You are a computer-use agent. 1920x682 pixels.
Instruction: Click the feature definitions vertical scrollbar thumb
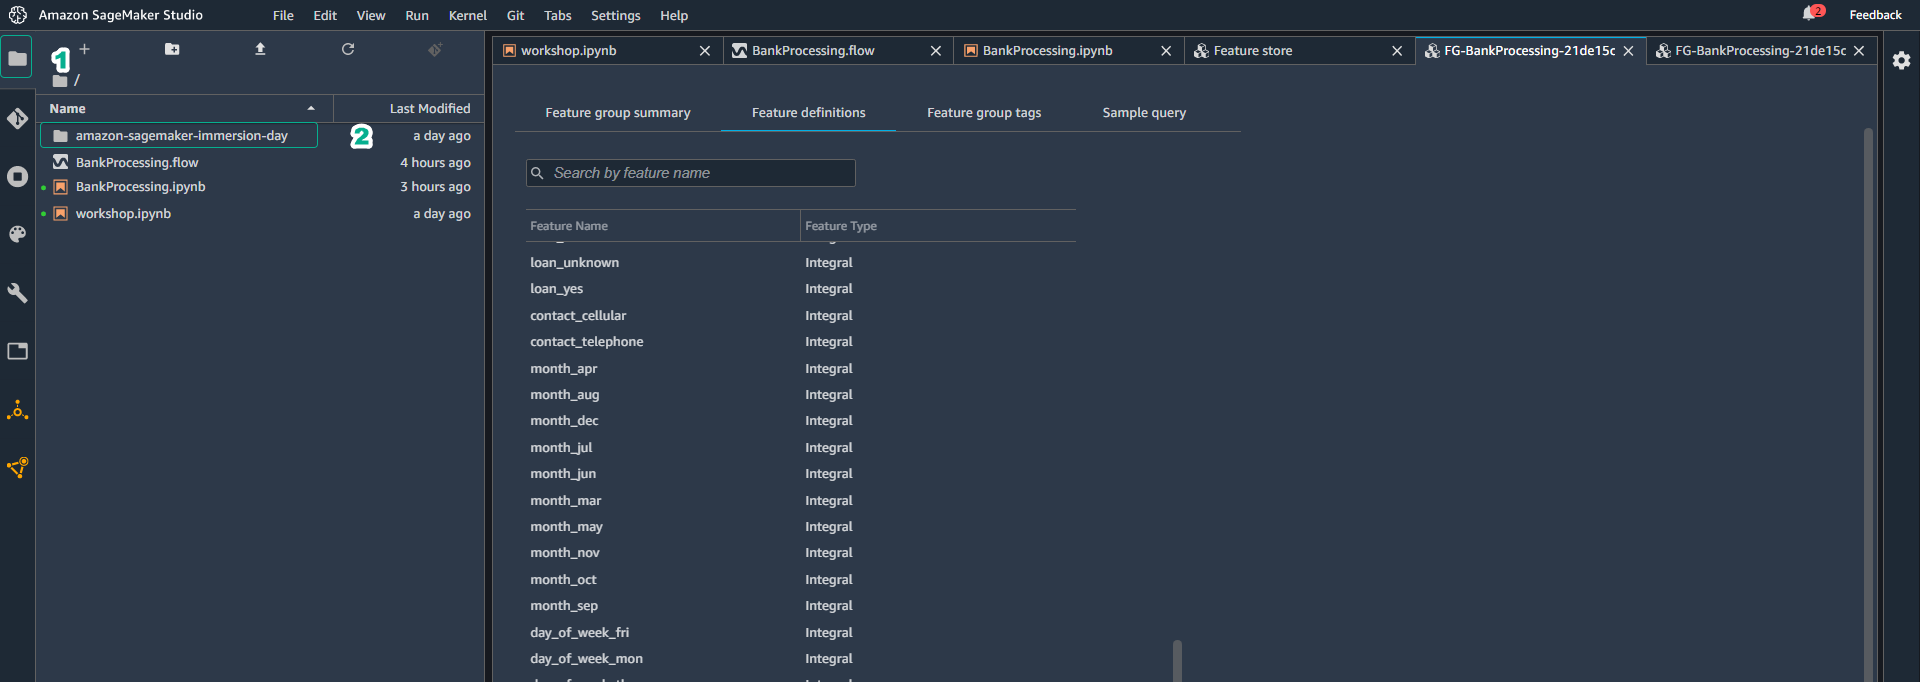point(1177,660)
